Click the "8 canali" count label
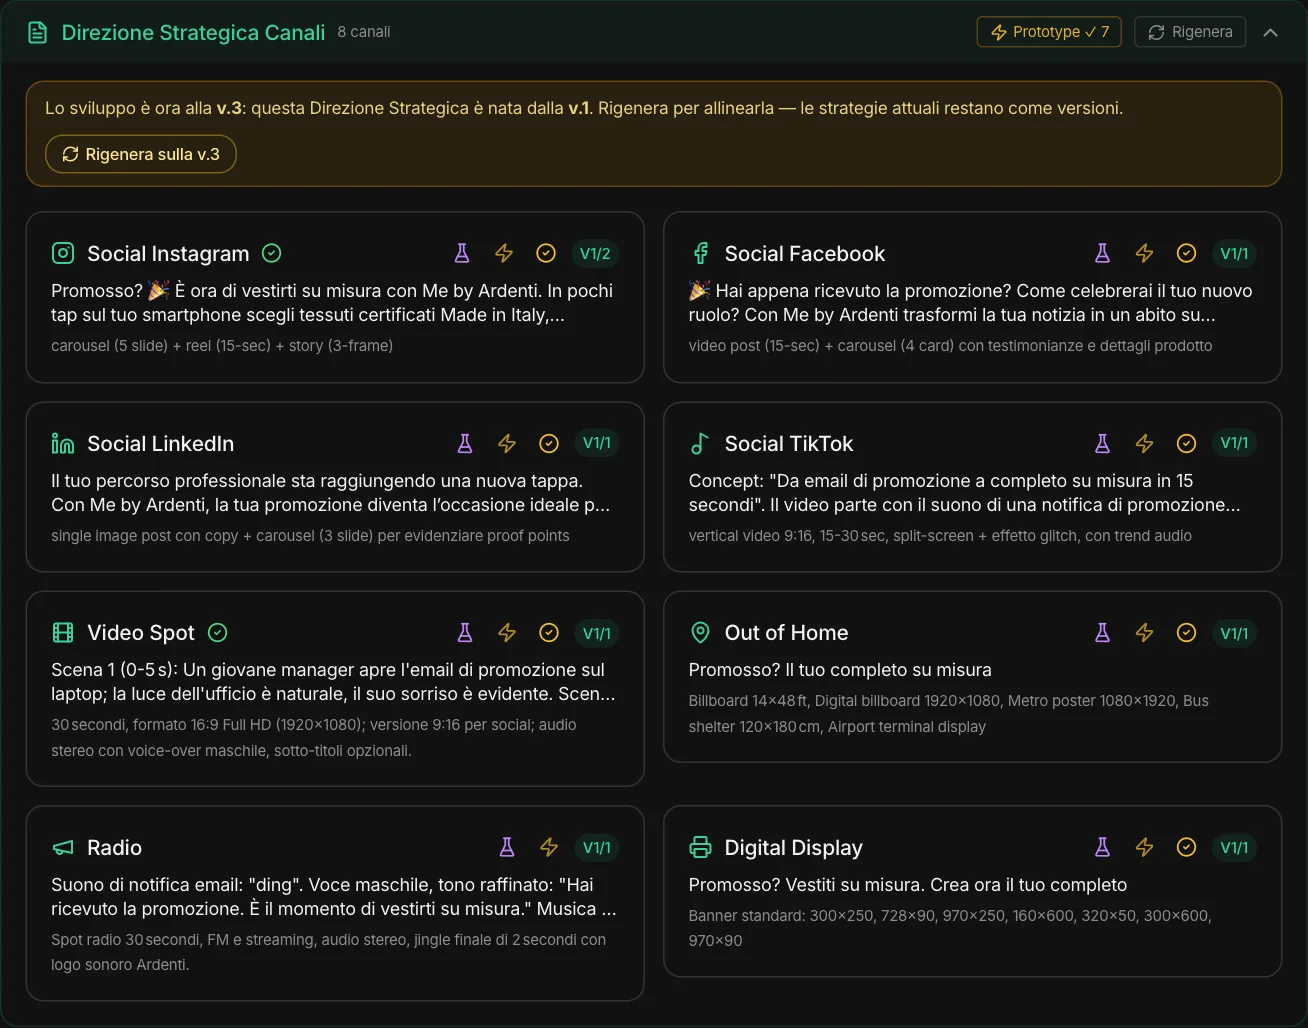 pos(364,32)
